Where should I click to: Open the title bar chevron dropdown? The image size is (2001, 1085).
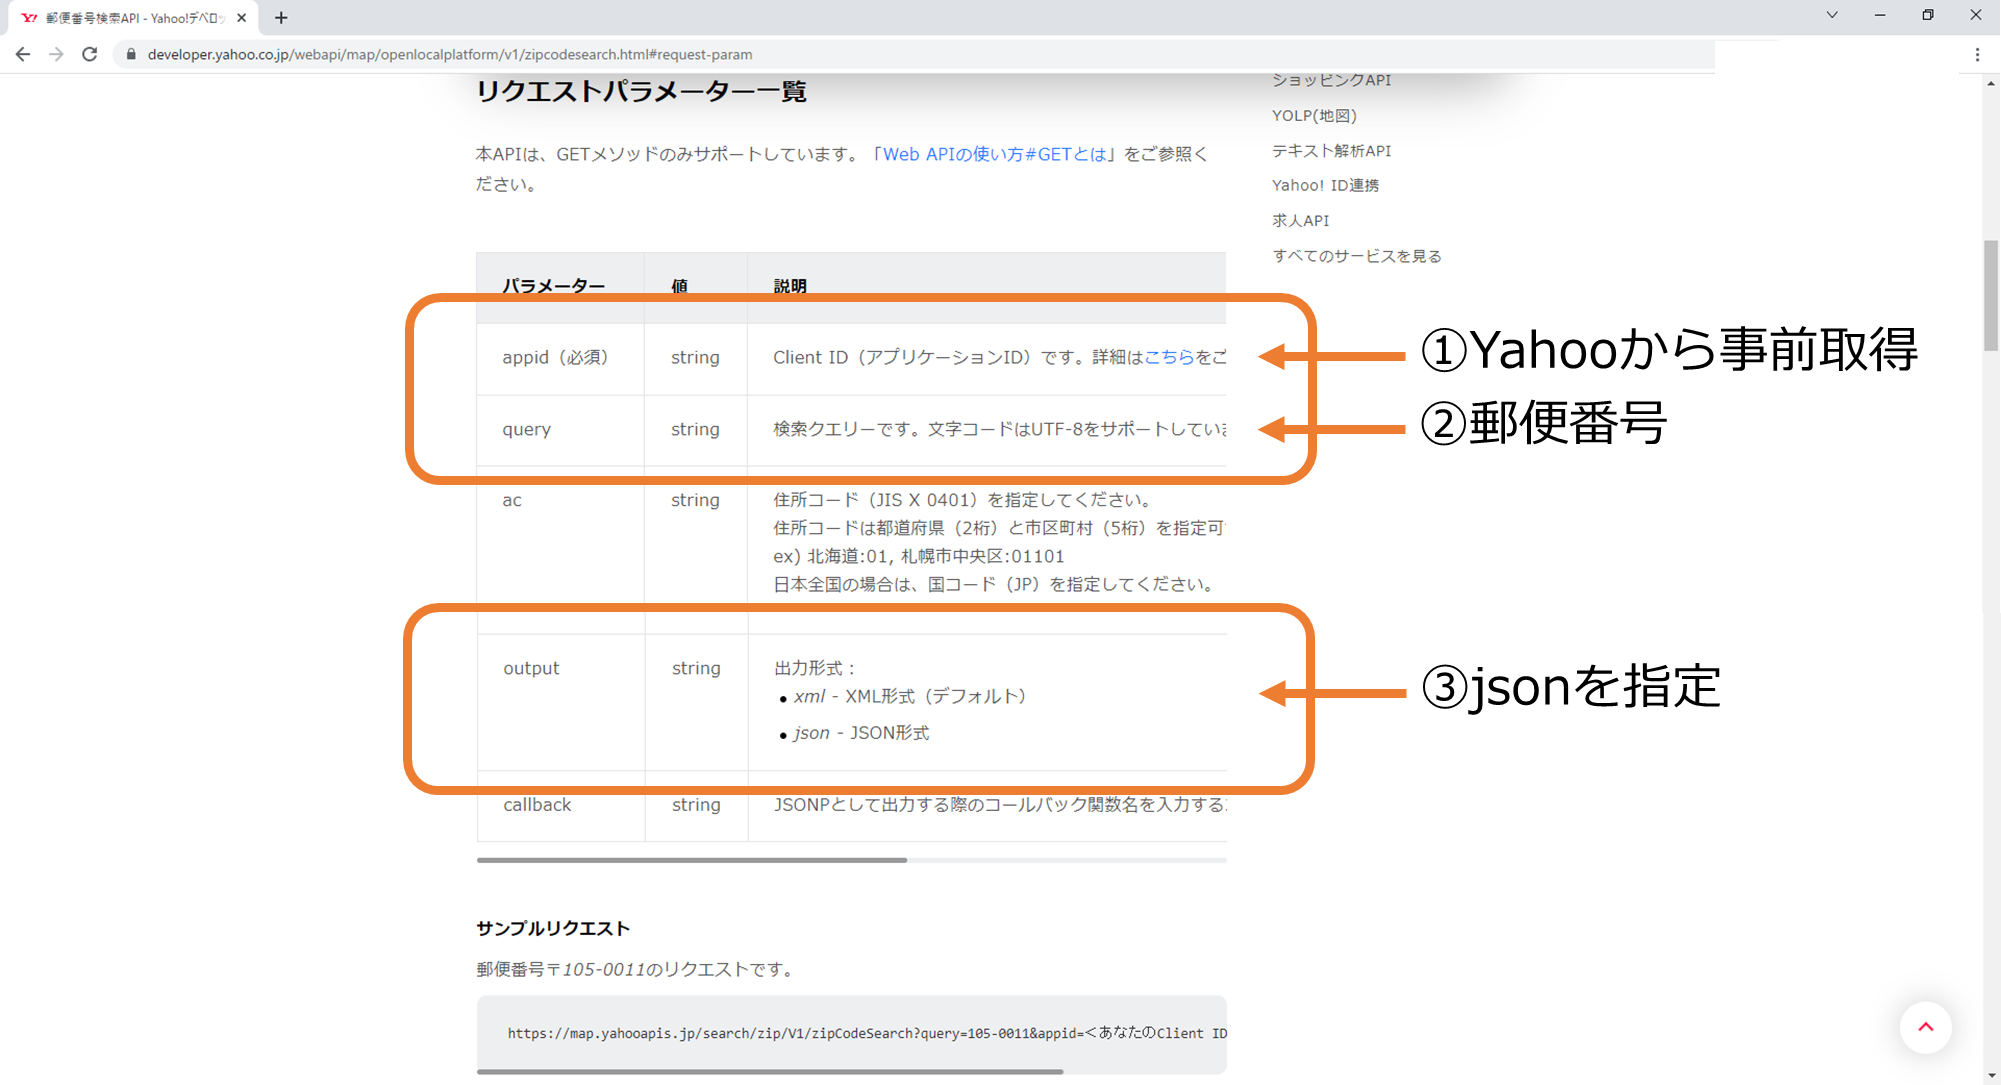1832,15
